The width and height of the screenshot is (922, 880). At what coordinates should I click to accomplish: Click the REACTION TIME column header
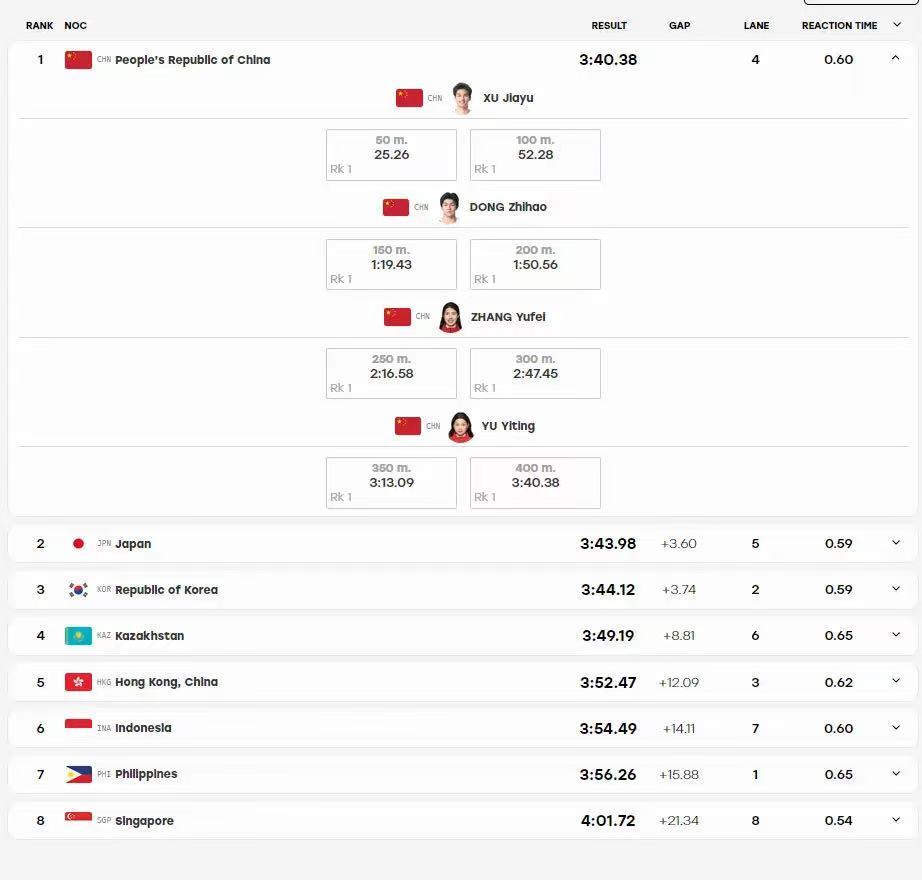(x=839, y=25)
